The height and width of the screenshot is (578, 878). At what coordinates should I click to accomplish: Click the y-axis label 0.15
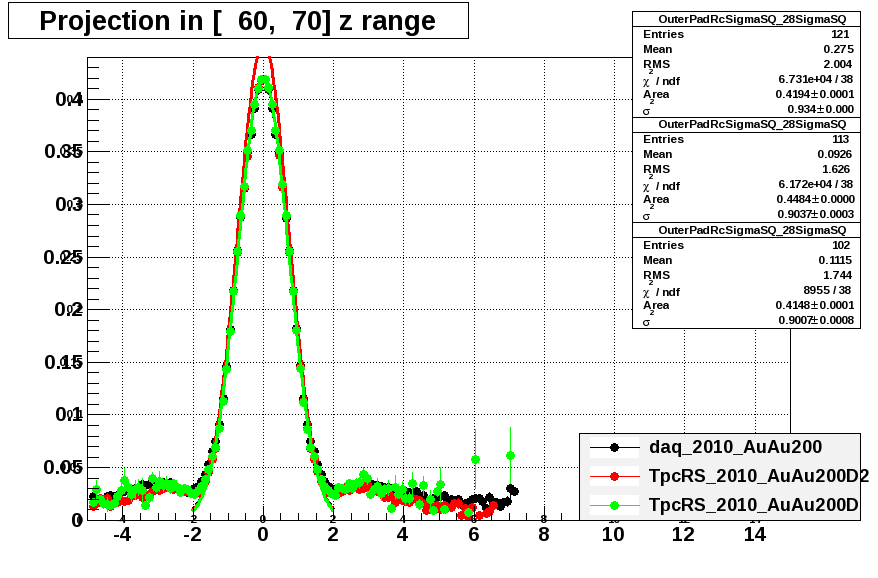63,362
